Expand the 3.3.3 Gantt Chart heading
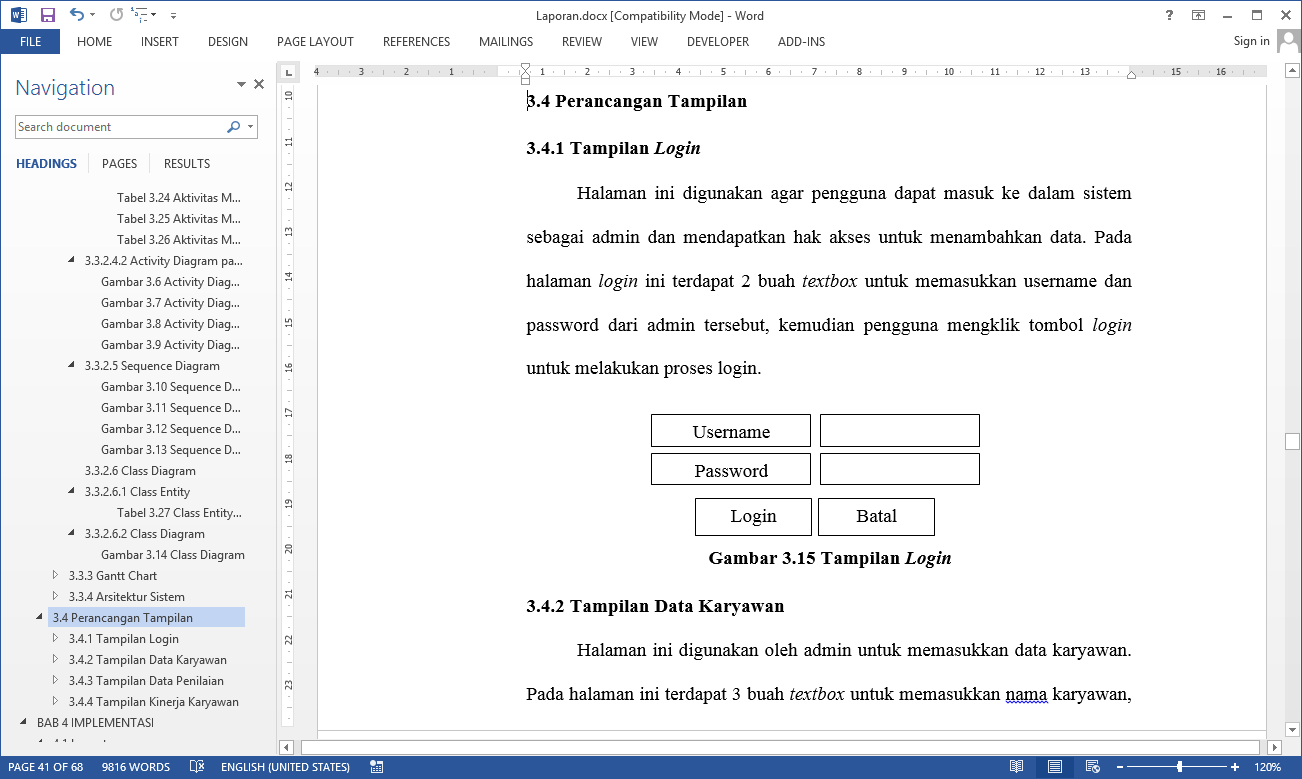The width and height of the screenshot is (1302, 779). coord(56,575)
